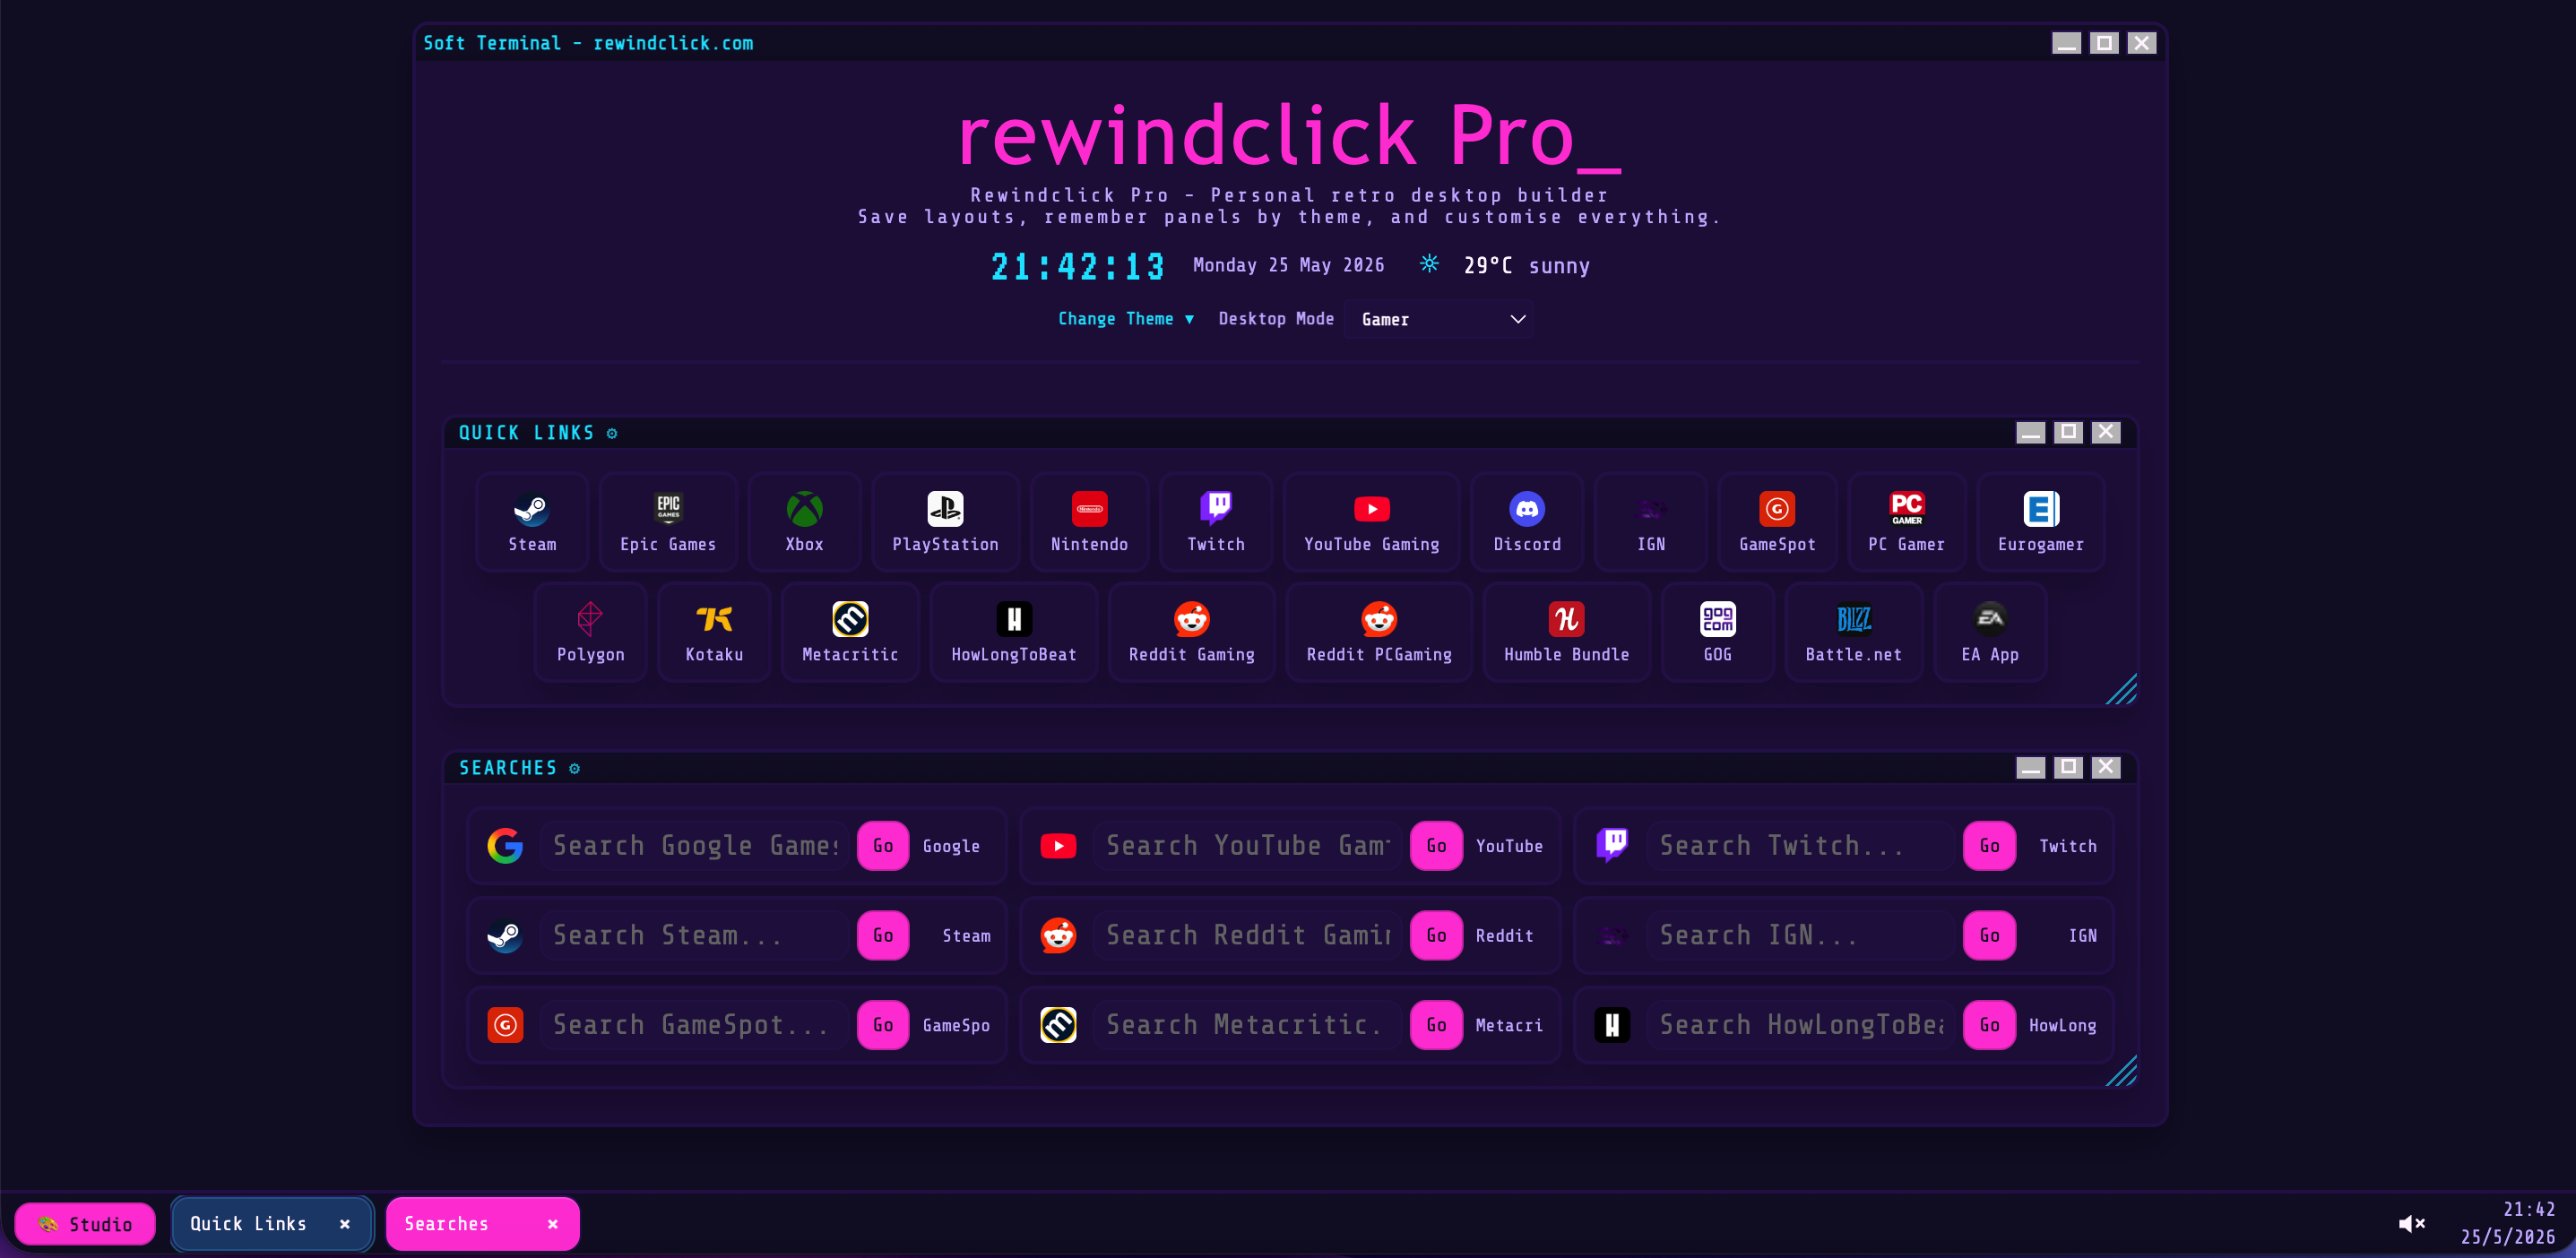Open Quick Links panel settings gear
The width and height of the screenshot is (2576, 1258).
pyautogui.click(x=612, y=433)
